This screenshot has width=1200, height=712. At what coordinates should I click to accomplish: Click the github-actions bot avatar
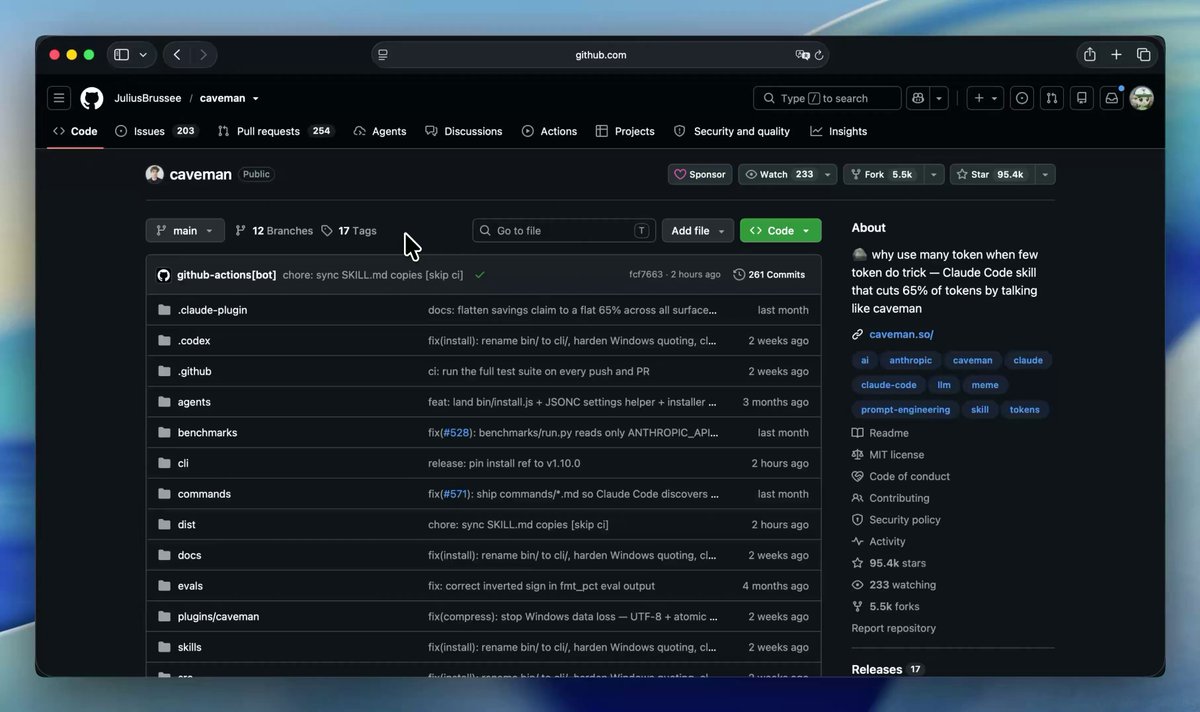tap(164, 274)
